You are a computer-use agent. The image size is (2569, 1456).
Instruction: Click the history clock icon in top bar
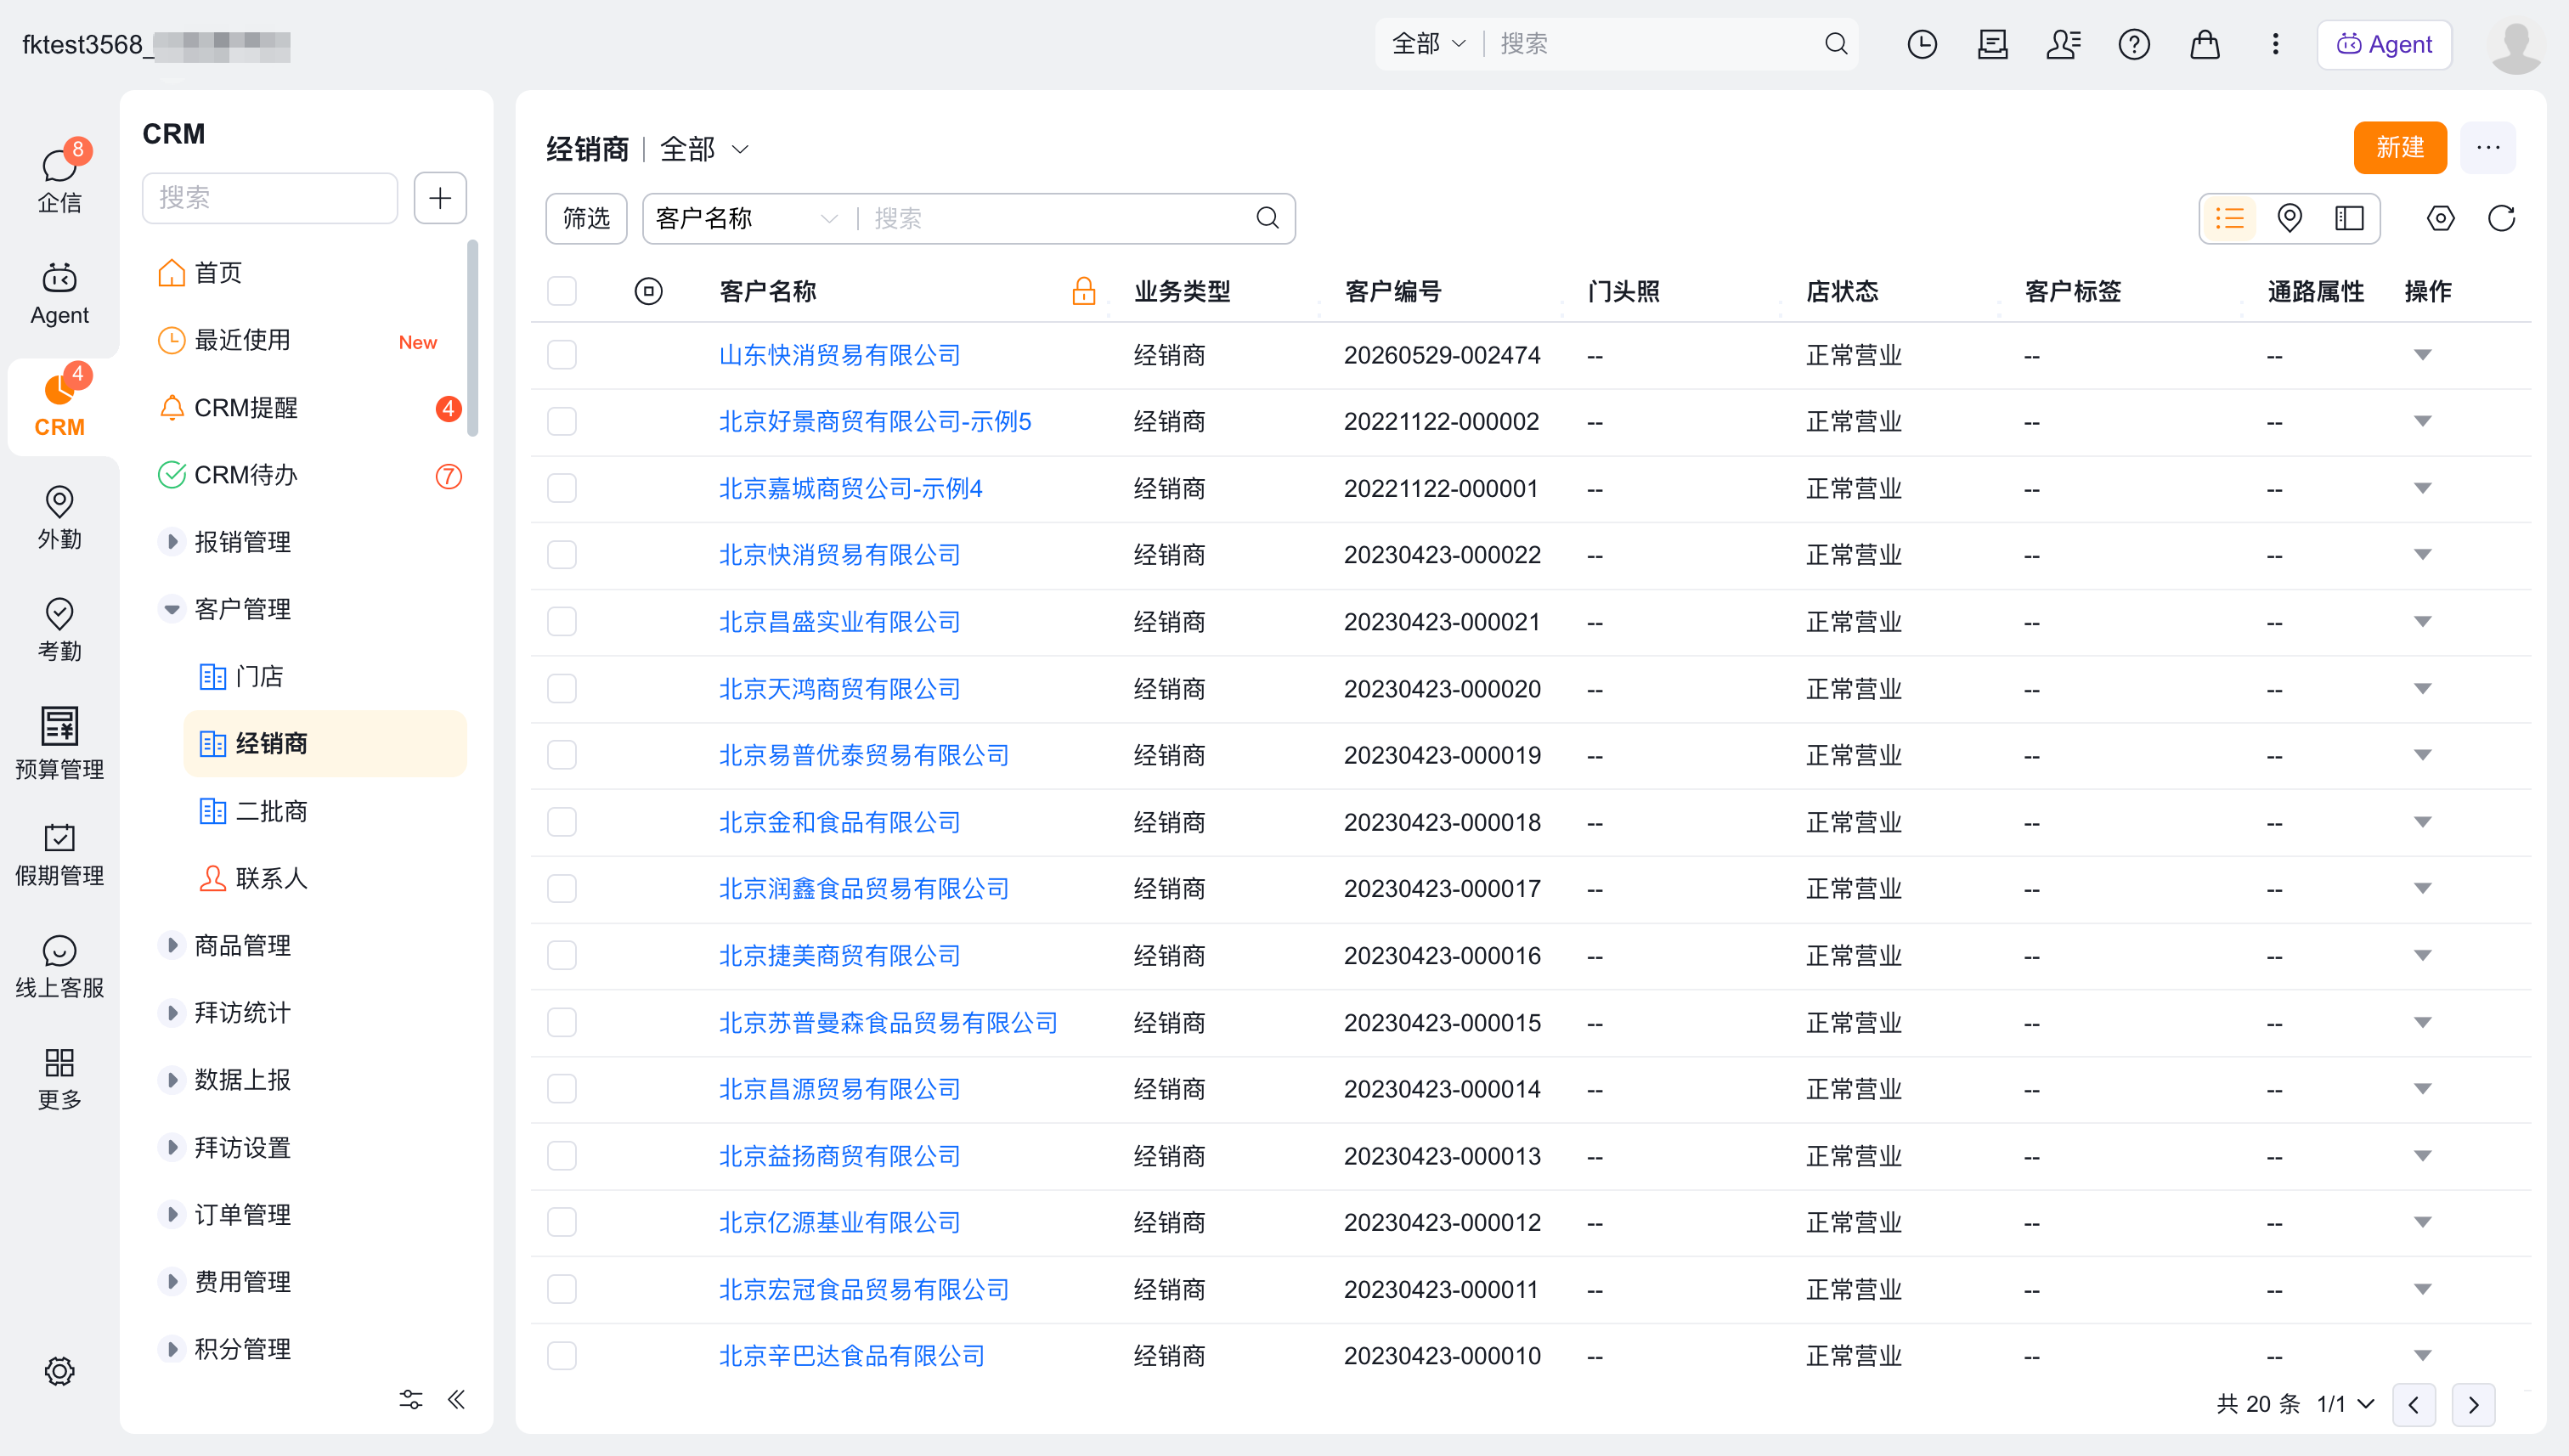1922,44
